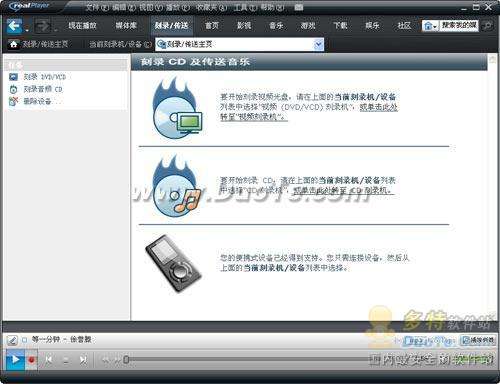500x384 pixels.
Task: Open the 娱乐 tab
Action: coord(372,26)
